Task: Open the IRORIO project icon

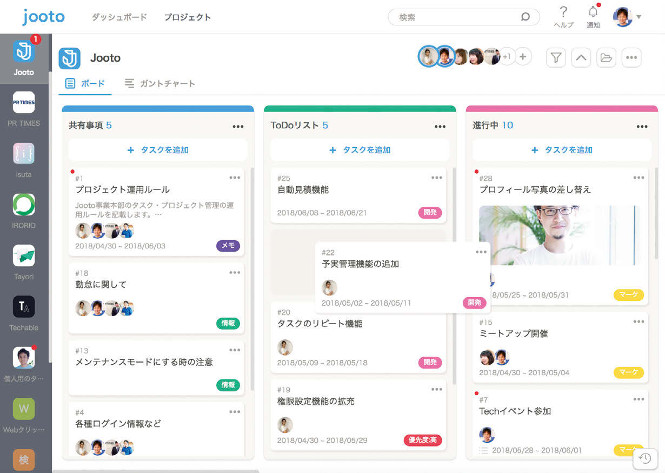Action: [24, 204]
